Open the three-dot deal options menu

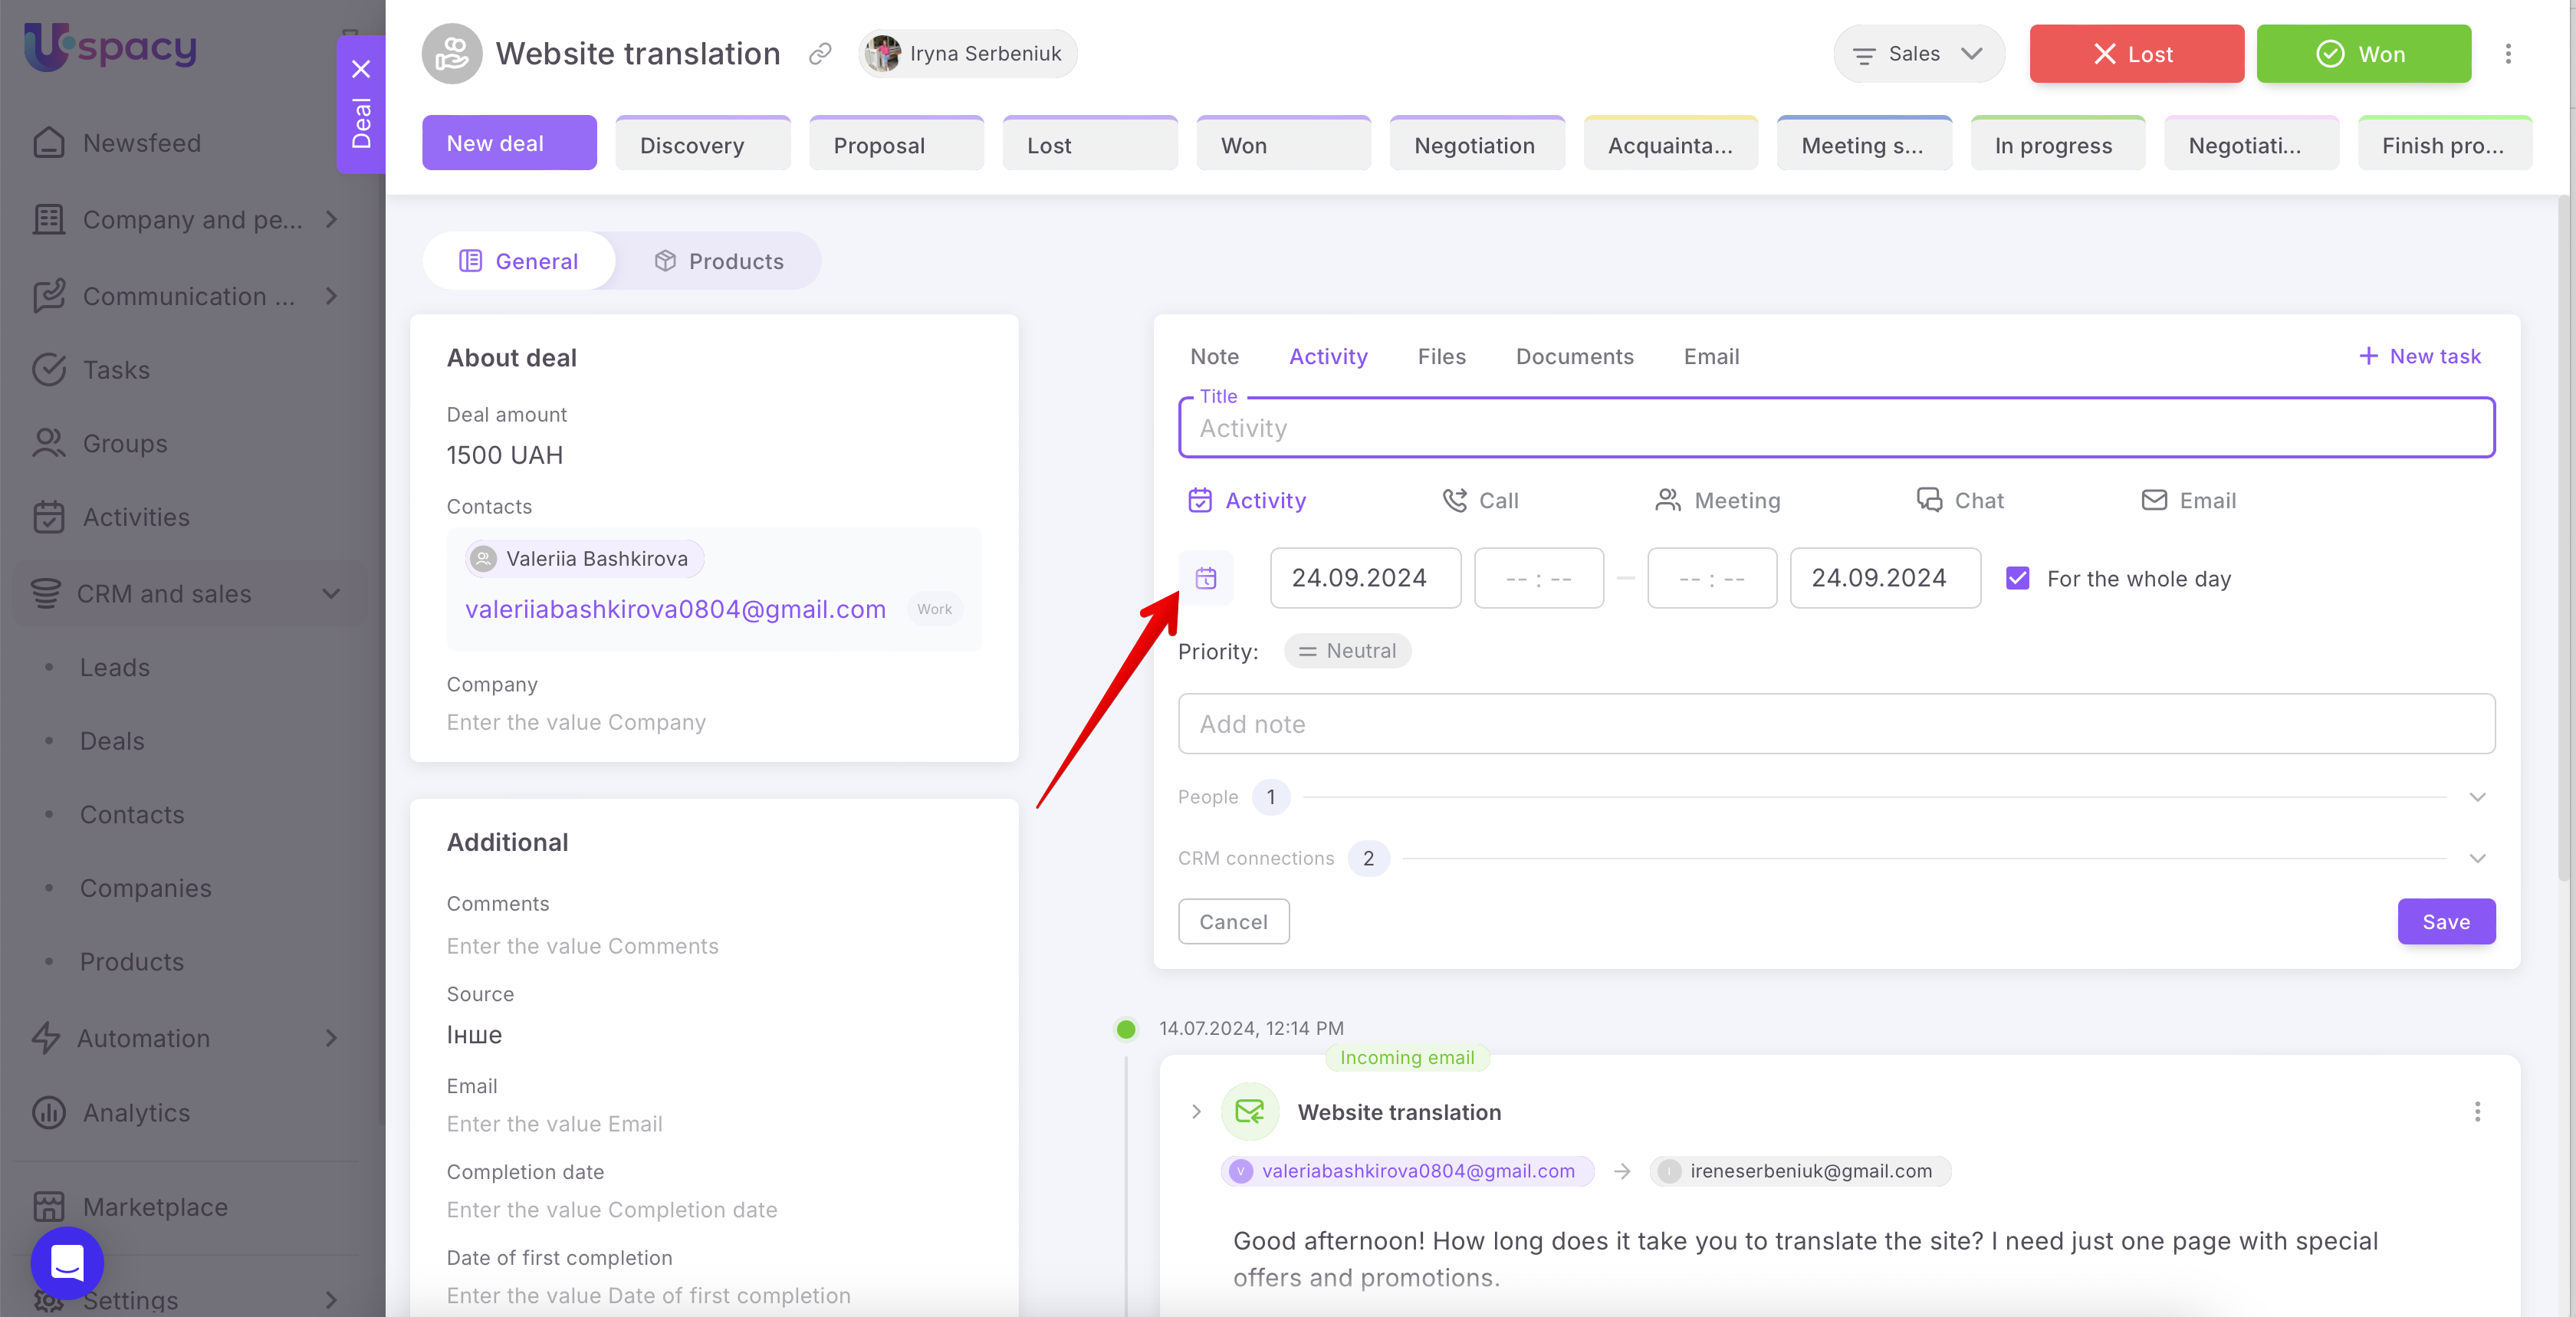click(2507, 54)
